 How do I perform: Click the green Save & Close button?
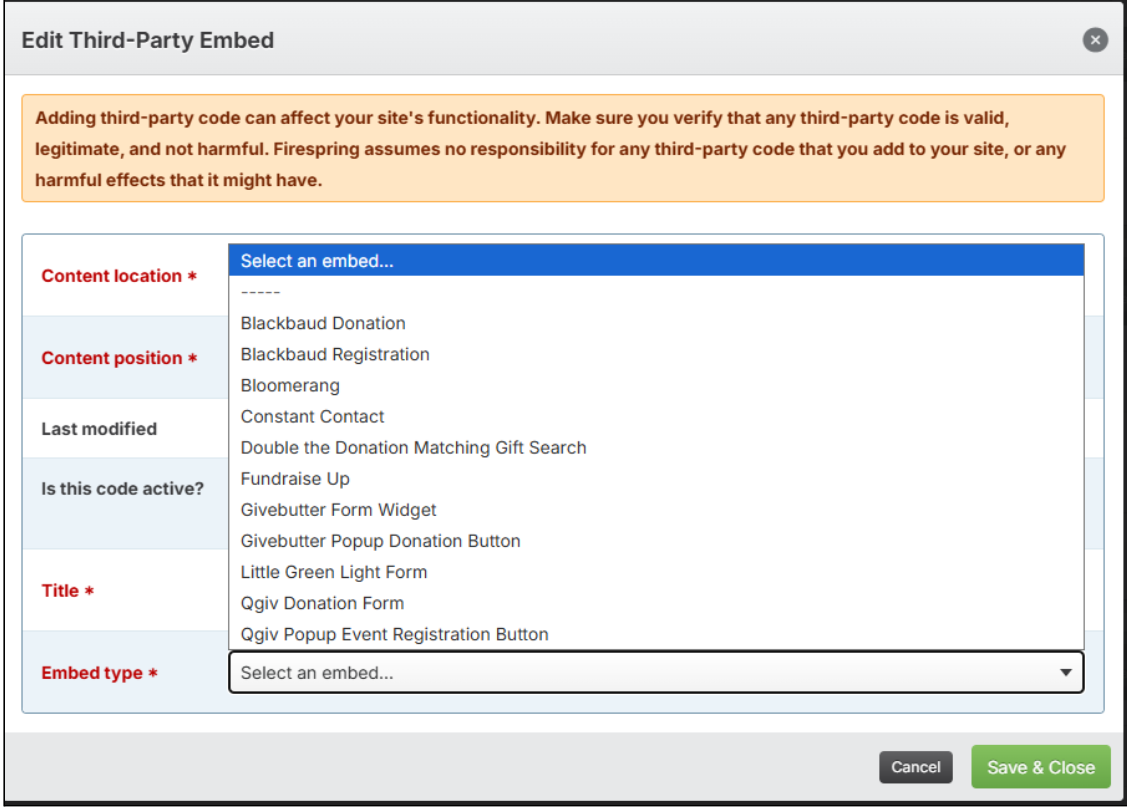(x=1040, y=767)
